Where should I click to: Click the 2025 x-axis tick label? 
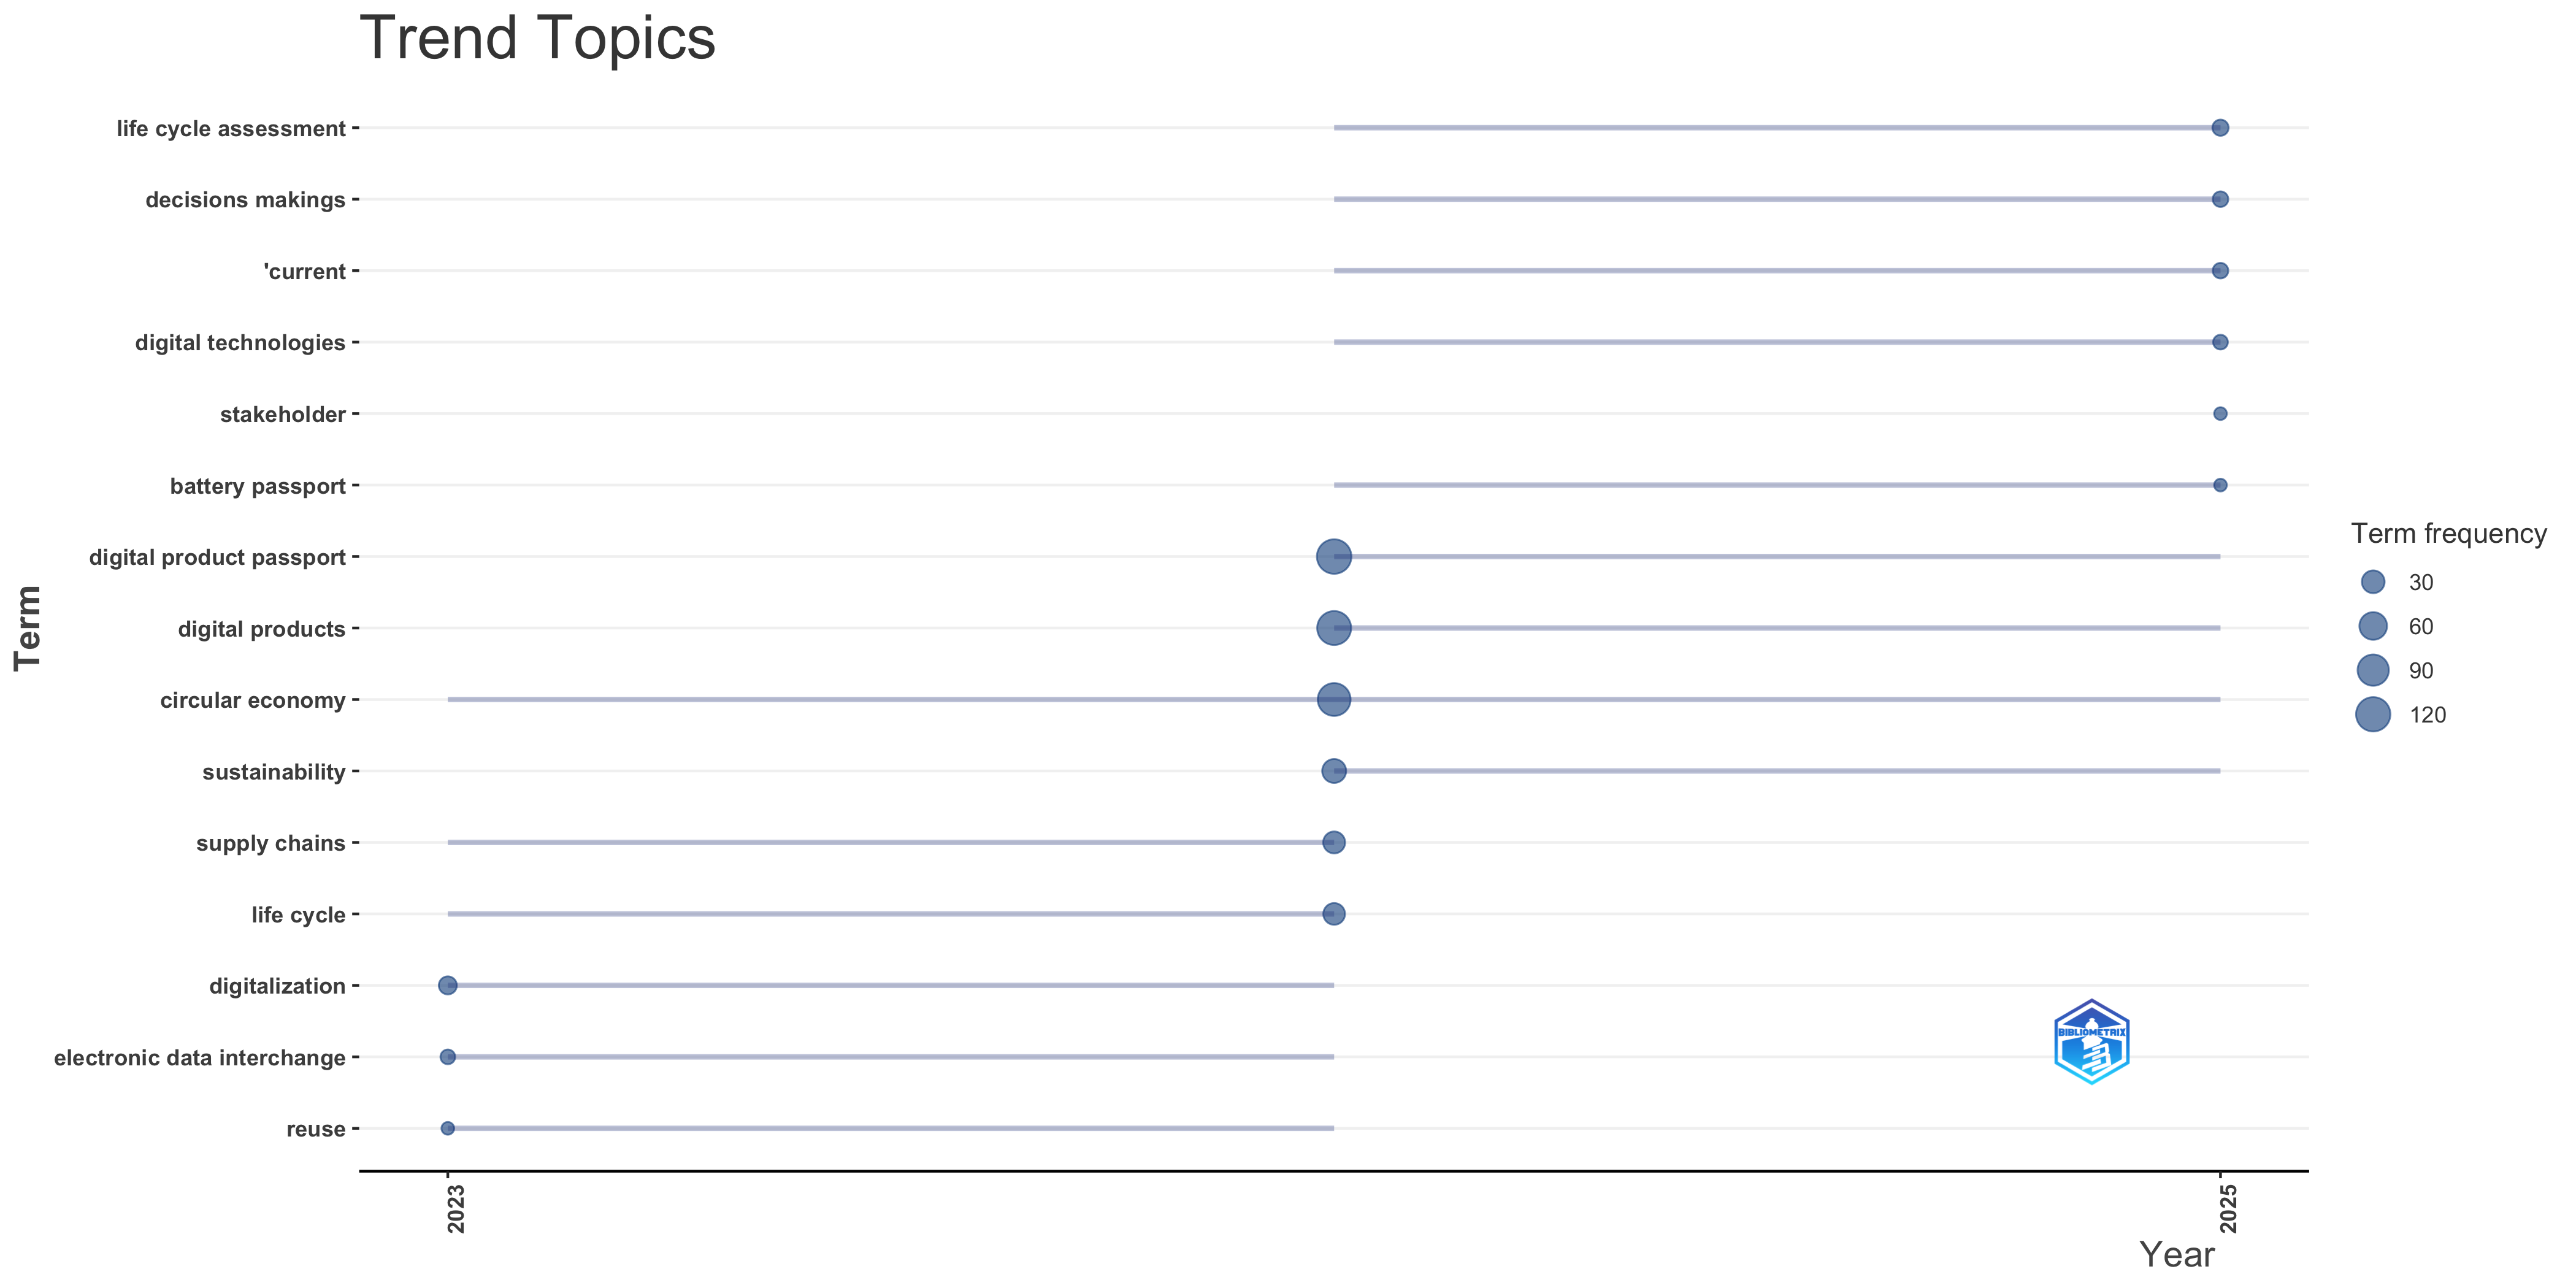point(2228,1209)
